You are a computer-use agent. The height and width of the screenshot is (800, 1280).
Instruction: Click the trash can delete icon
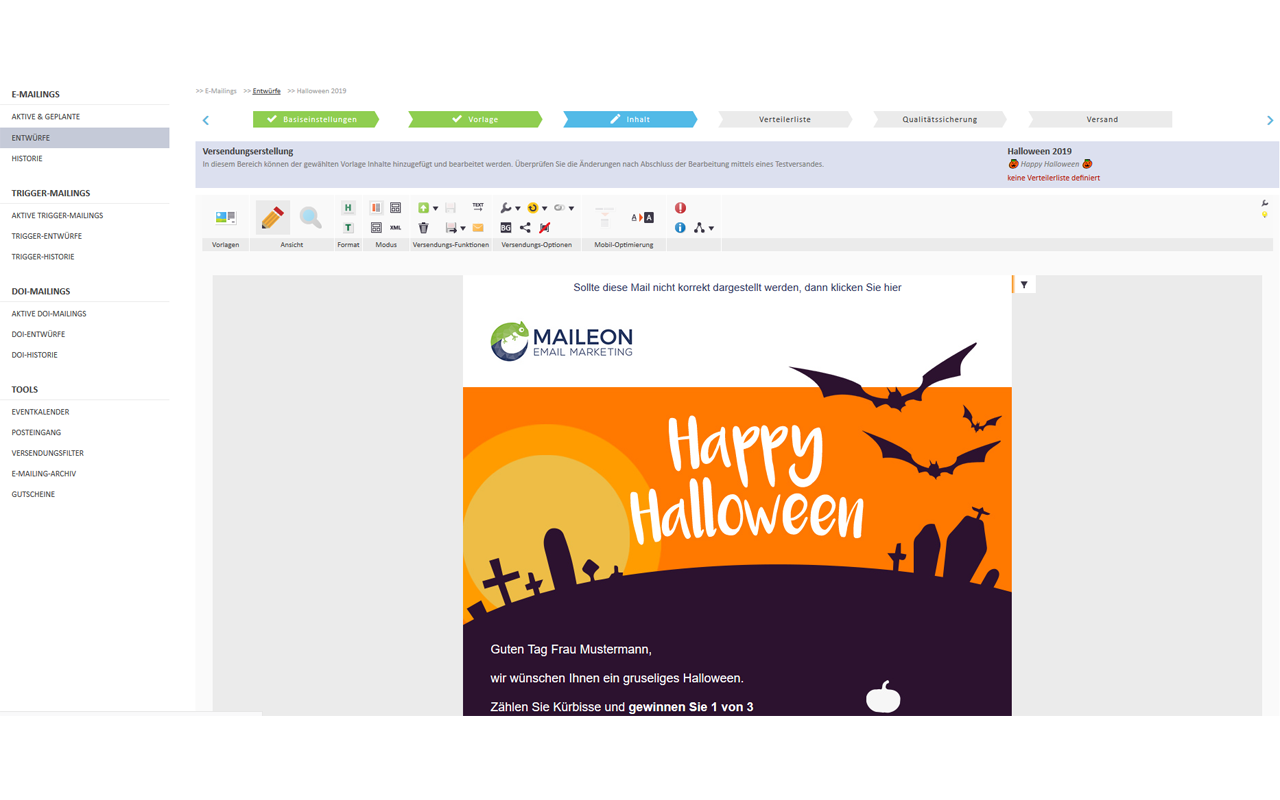pyautogui.click(x=423, y=228)
